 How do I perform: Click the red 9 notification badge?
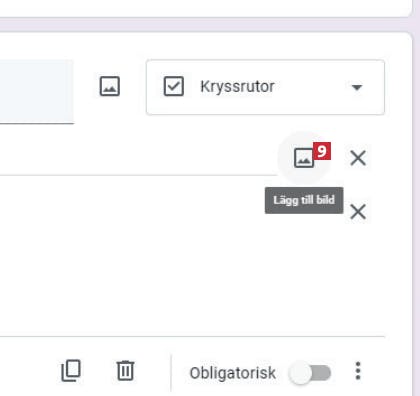pos(322,151)
